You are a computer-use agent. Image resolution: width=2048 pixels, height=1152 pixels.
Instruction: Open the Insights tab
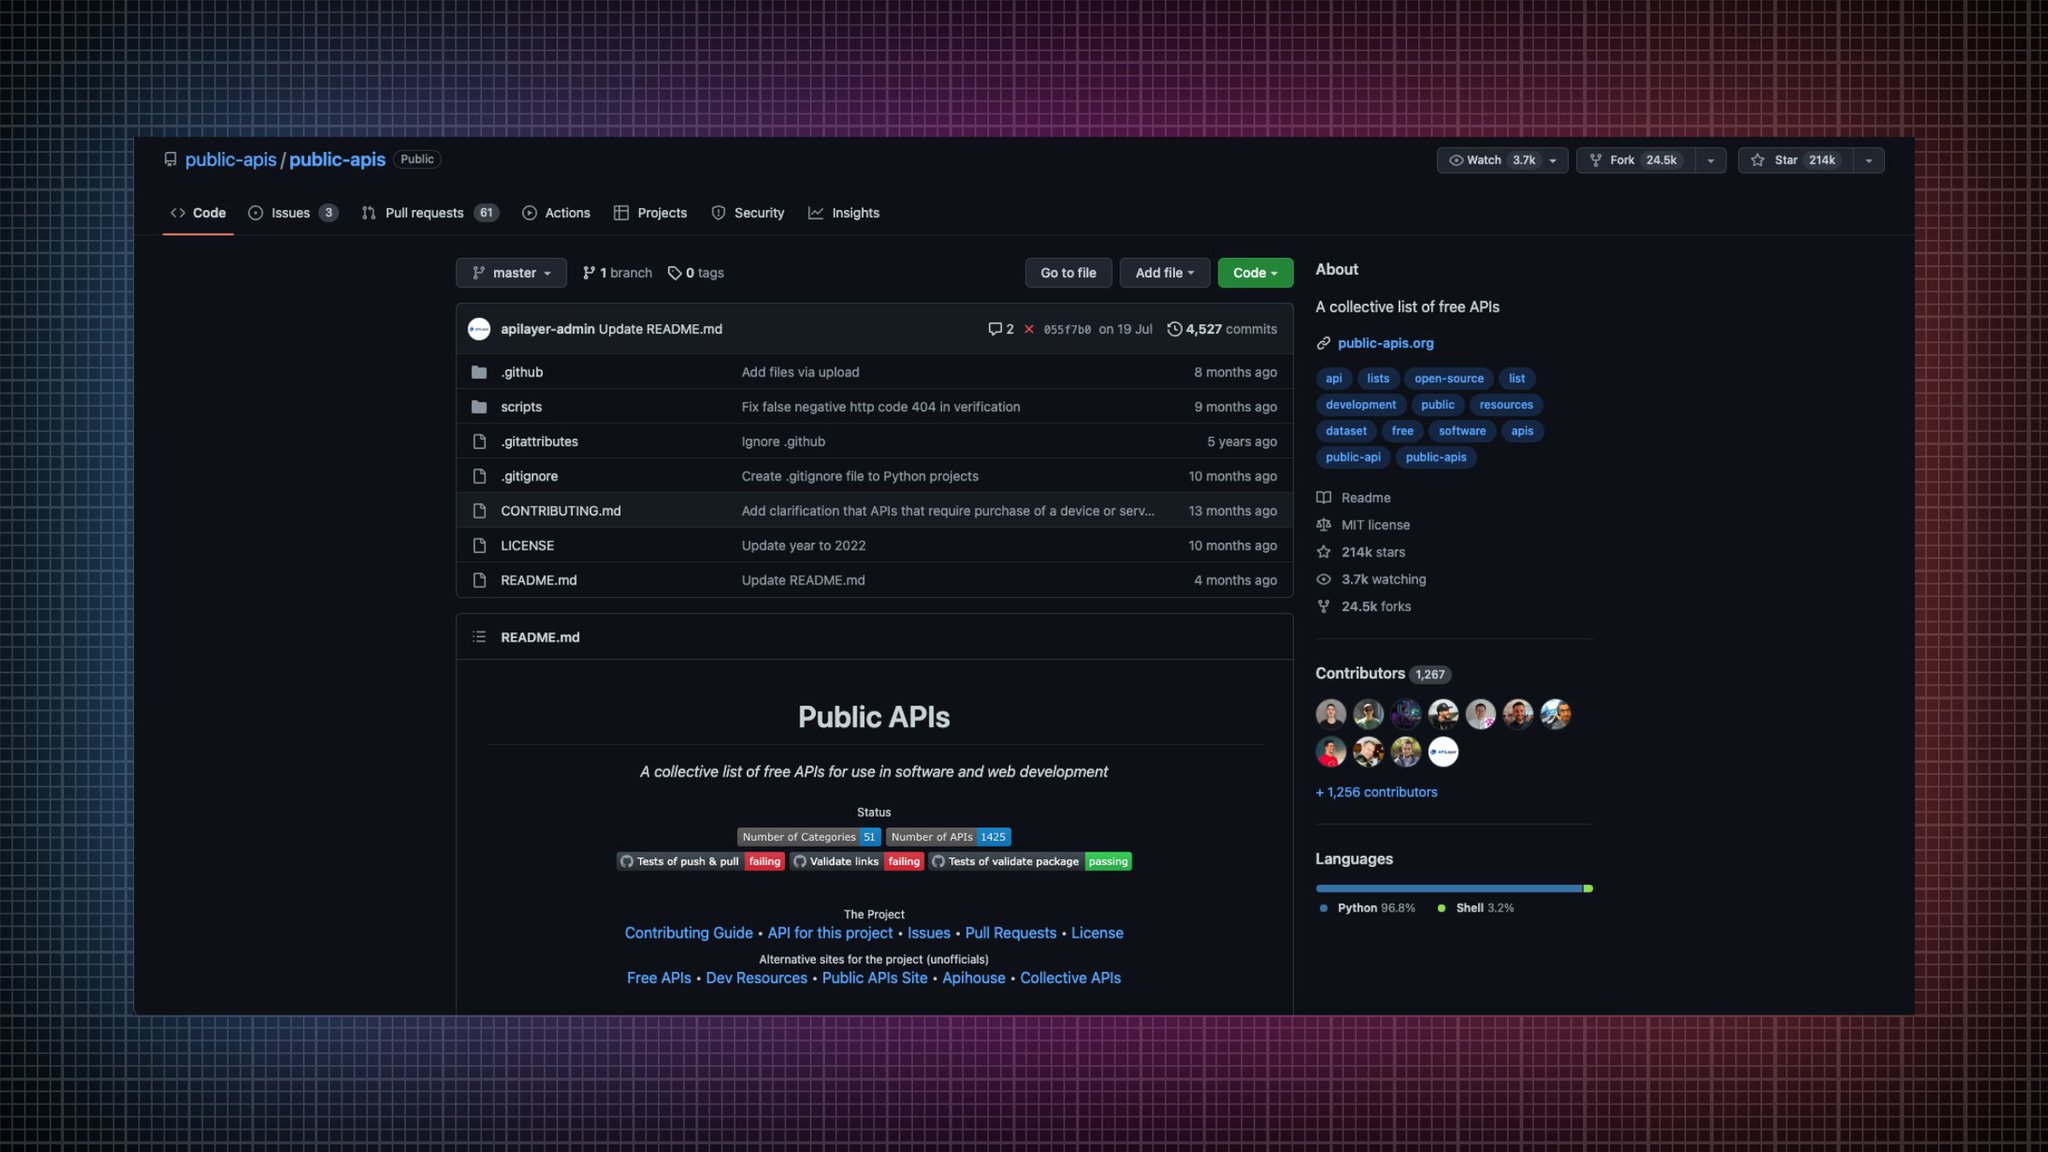point(855,213)
